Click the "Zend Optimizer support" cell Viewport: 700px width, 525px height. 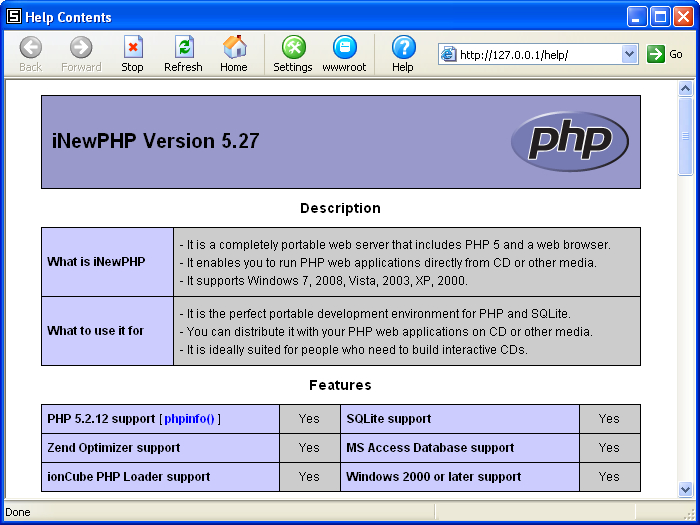point(160,448)
